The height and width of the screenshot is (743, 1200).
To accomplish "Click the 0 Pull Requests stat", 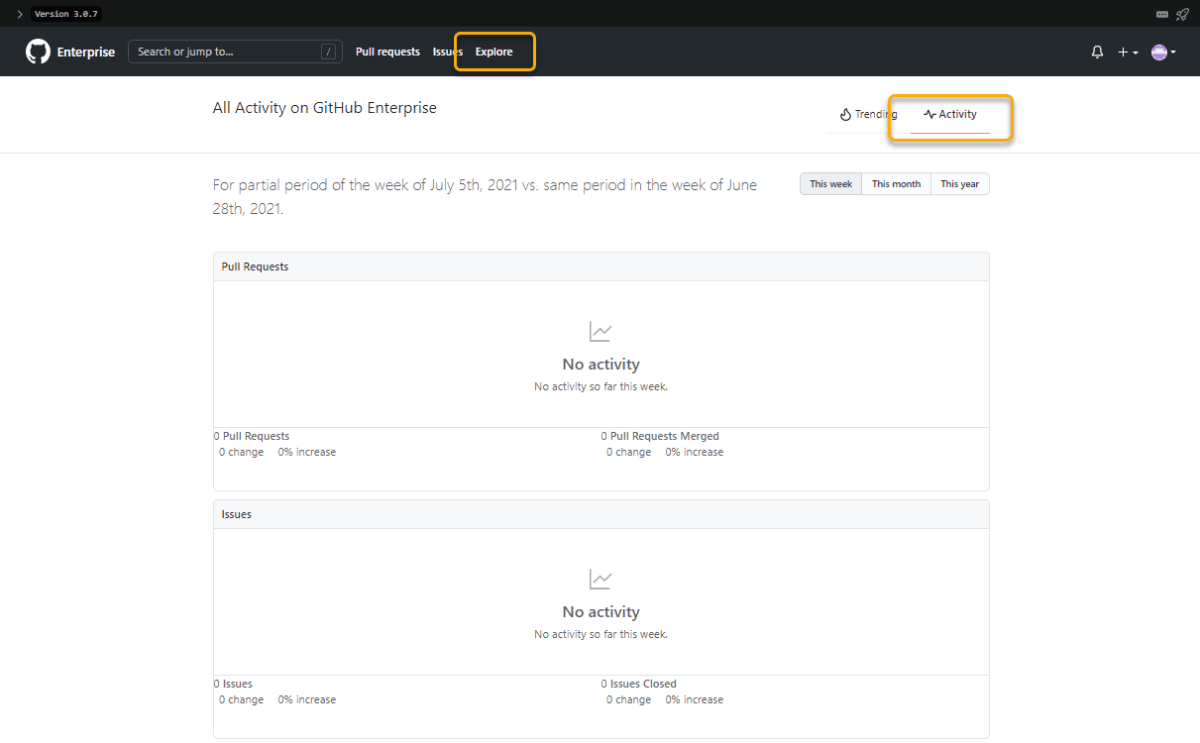I will (252, 436).
